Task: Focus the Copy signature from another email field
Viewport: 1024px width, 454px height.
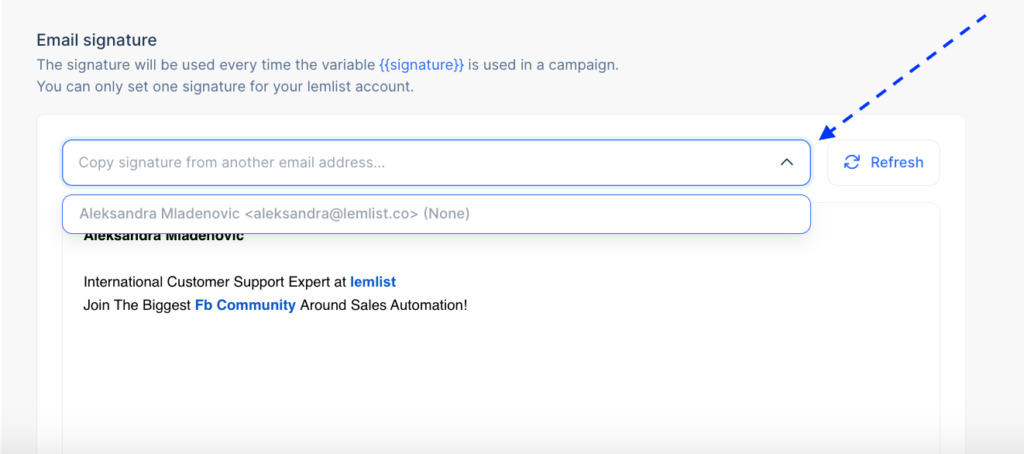Action: tap(400, 162)
